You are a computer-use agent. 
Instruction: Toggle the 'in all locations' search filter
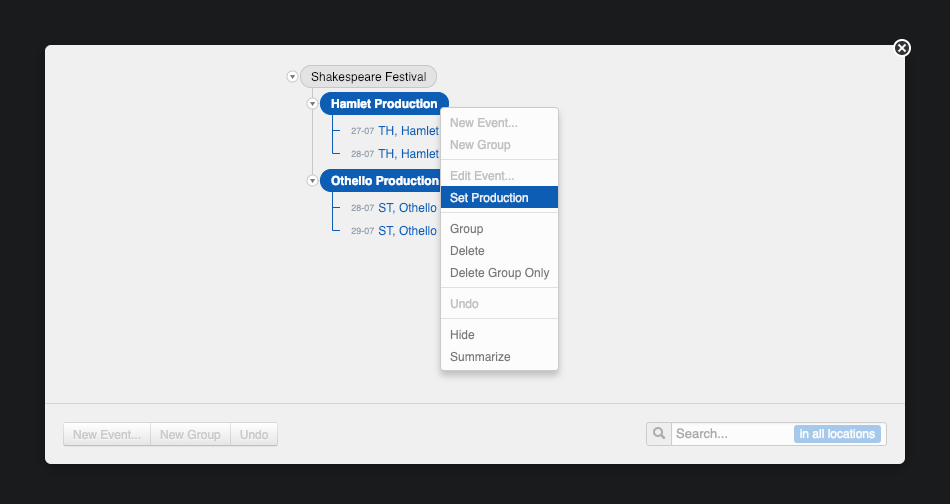[837, 434]
